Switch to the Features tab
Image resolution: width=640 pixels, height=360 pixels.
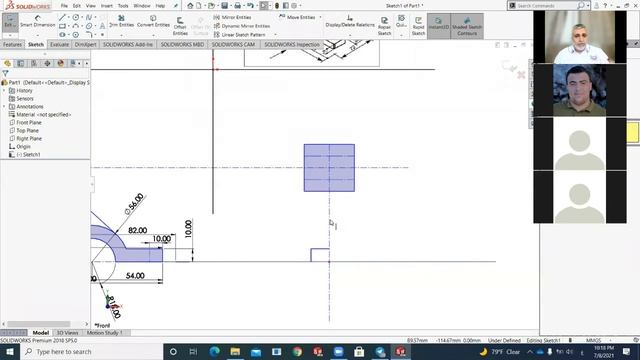click(12, 44)
